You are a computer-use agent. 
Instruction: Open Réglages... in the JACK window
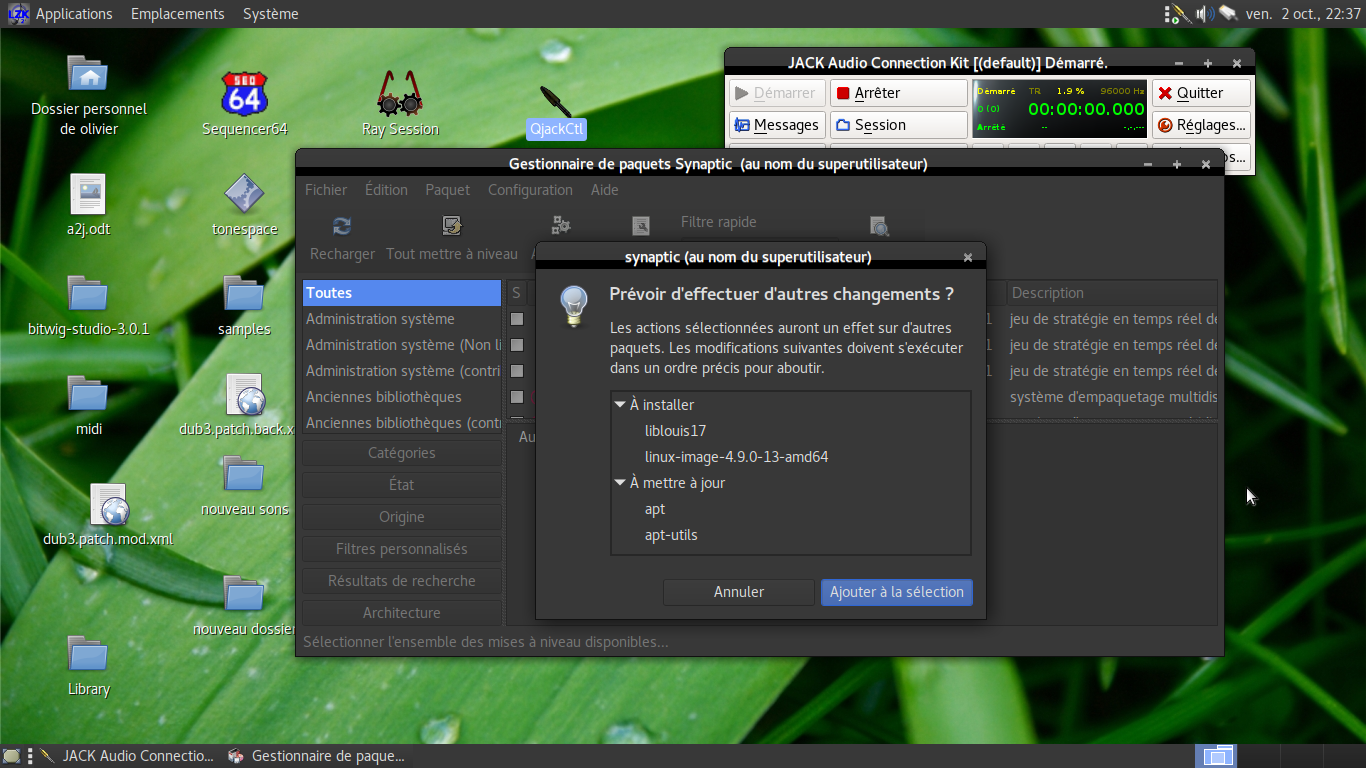1201,125
